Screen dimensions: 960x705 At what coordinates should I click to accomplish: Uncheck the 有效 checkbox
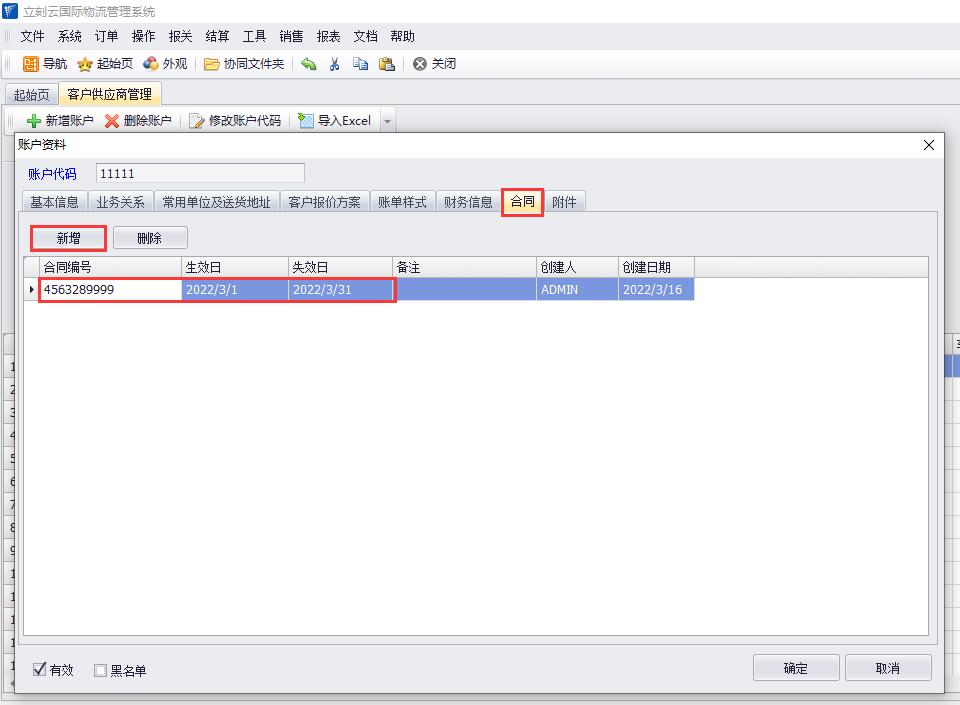[41, 670]
